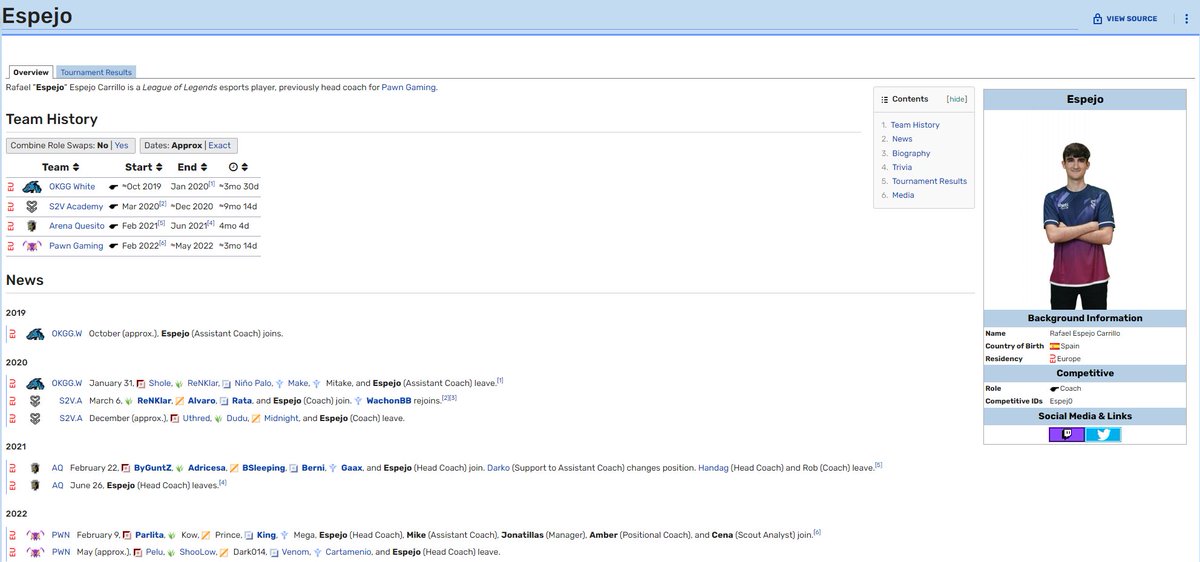The width and height of the screenshot is (1200, 562).
Task: Open reference 6 next to Feb 2022
Action: coord(162,243)
